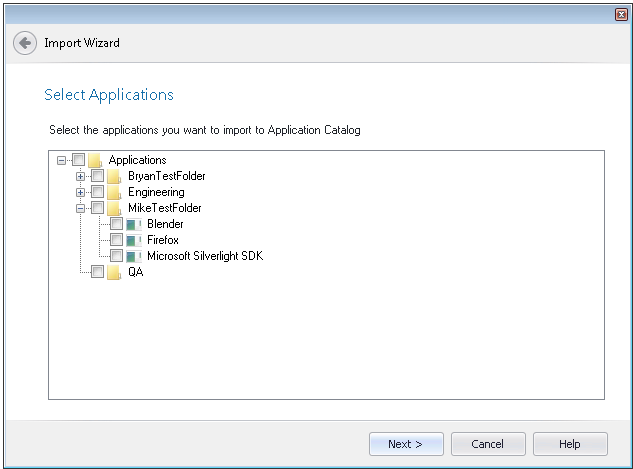Screen dimensions: 633x469
Task: Tick the Microsoft Silverlight SDK checkbox
Action: pyautogui.click(x=116, y=256)
